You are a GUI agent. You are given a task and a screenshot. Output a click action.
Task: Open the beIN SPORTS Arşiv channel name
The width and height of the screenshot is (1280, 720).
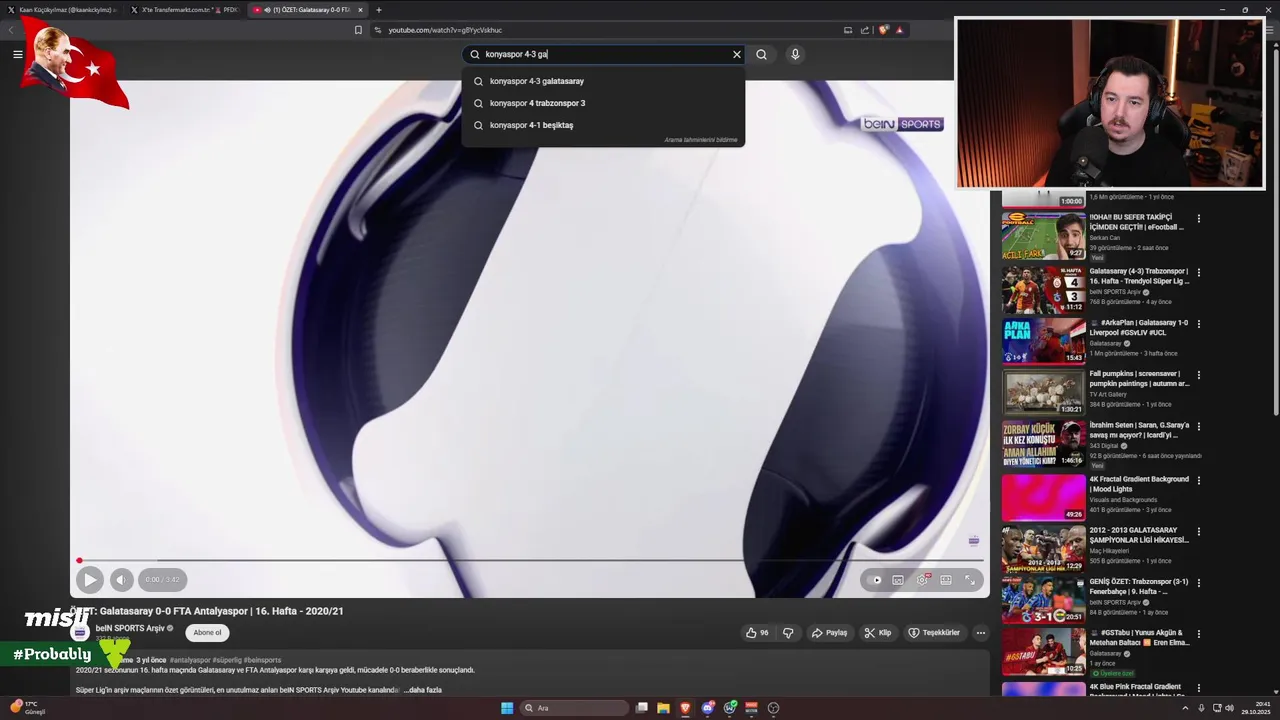[130, 628]
